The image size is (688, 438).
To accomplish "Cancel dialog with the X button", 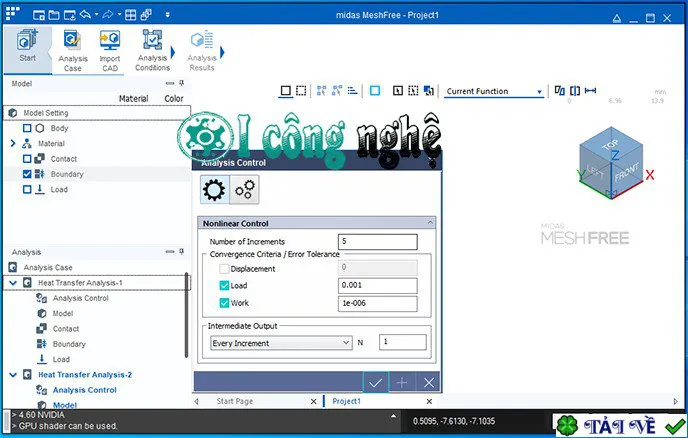I will (429, 383).
